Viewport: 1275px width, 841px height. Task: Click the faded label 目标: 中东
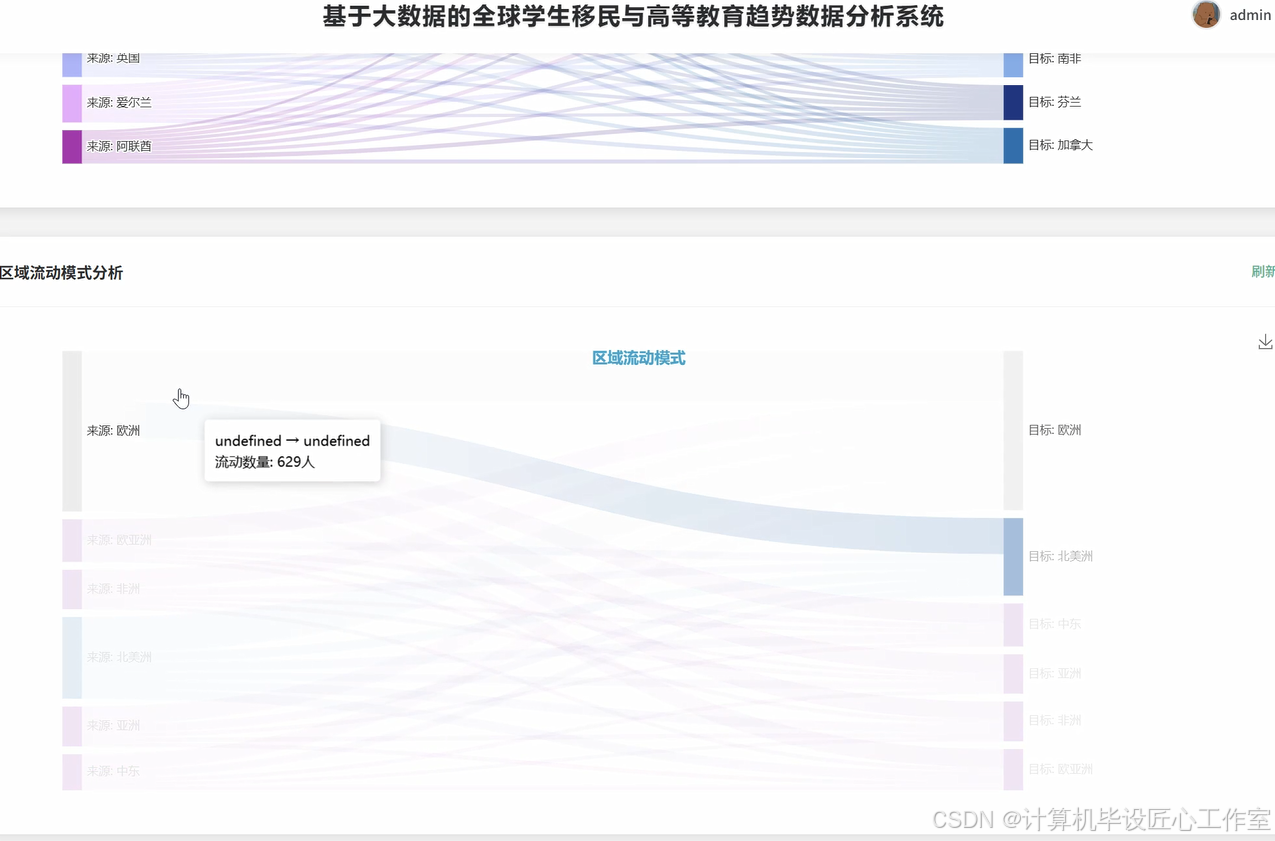click(x=1054, y=624)
